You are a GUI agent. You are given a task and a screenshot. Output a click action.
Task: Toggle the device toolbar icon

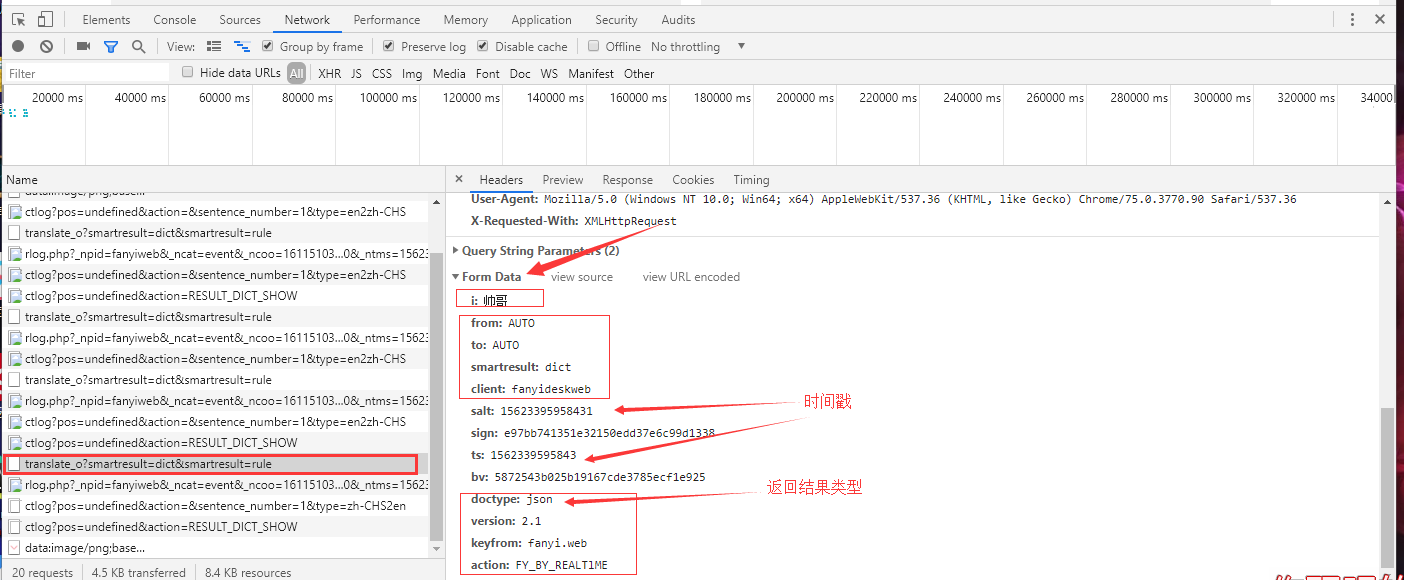click(45, 19)
